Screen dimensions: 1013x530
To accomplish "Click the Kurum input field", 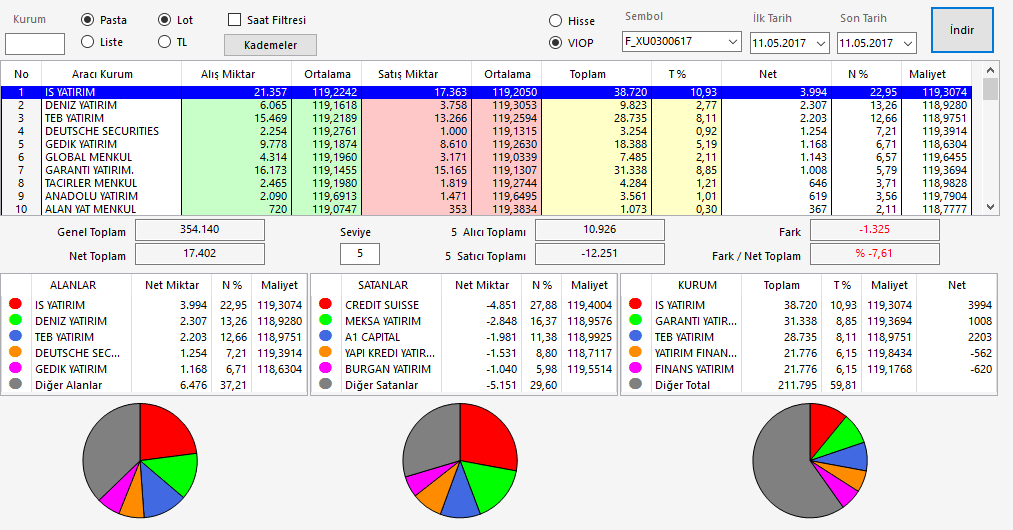I will (35, 44).
